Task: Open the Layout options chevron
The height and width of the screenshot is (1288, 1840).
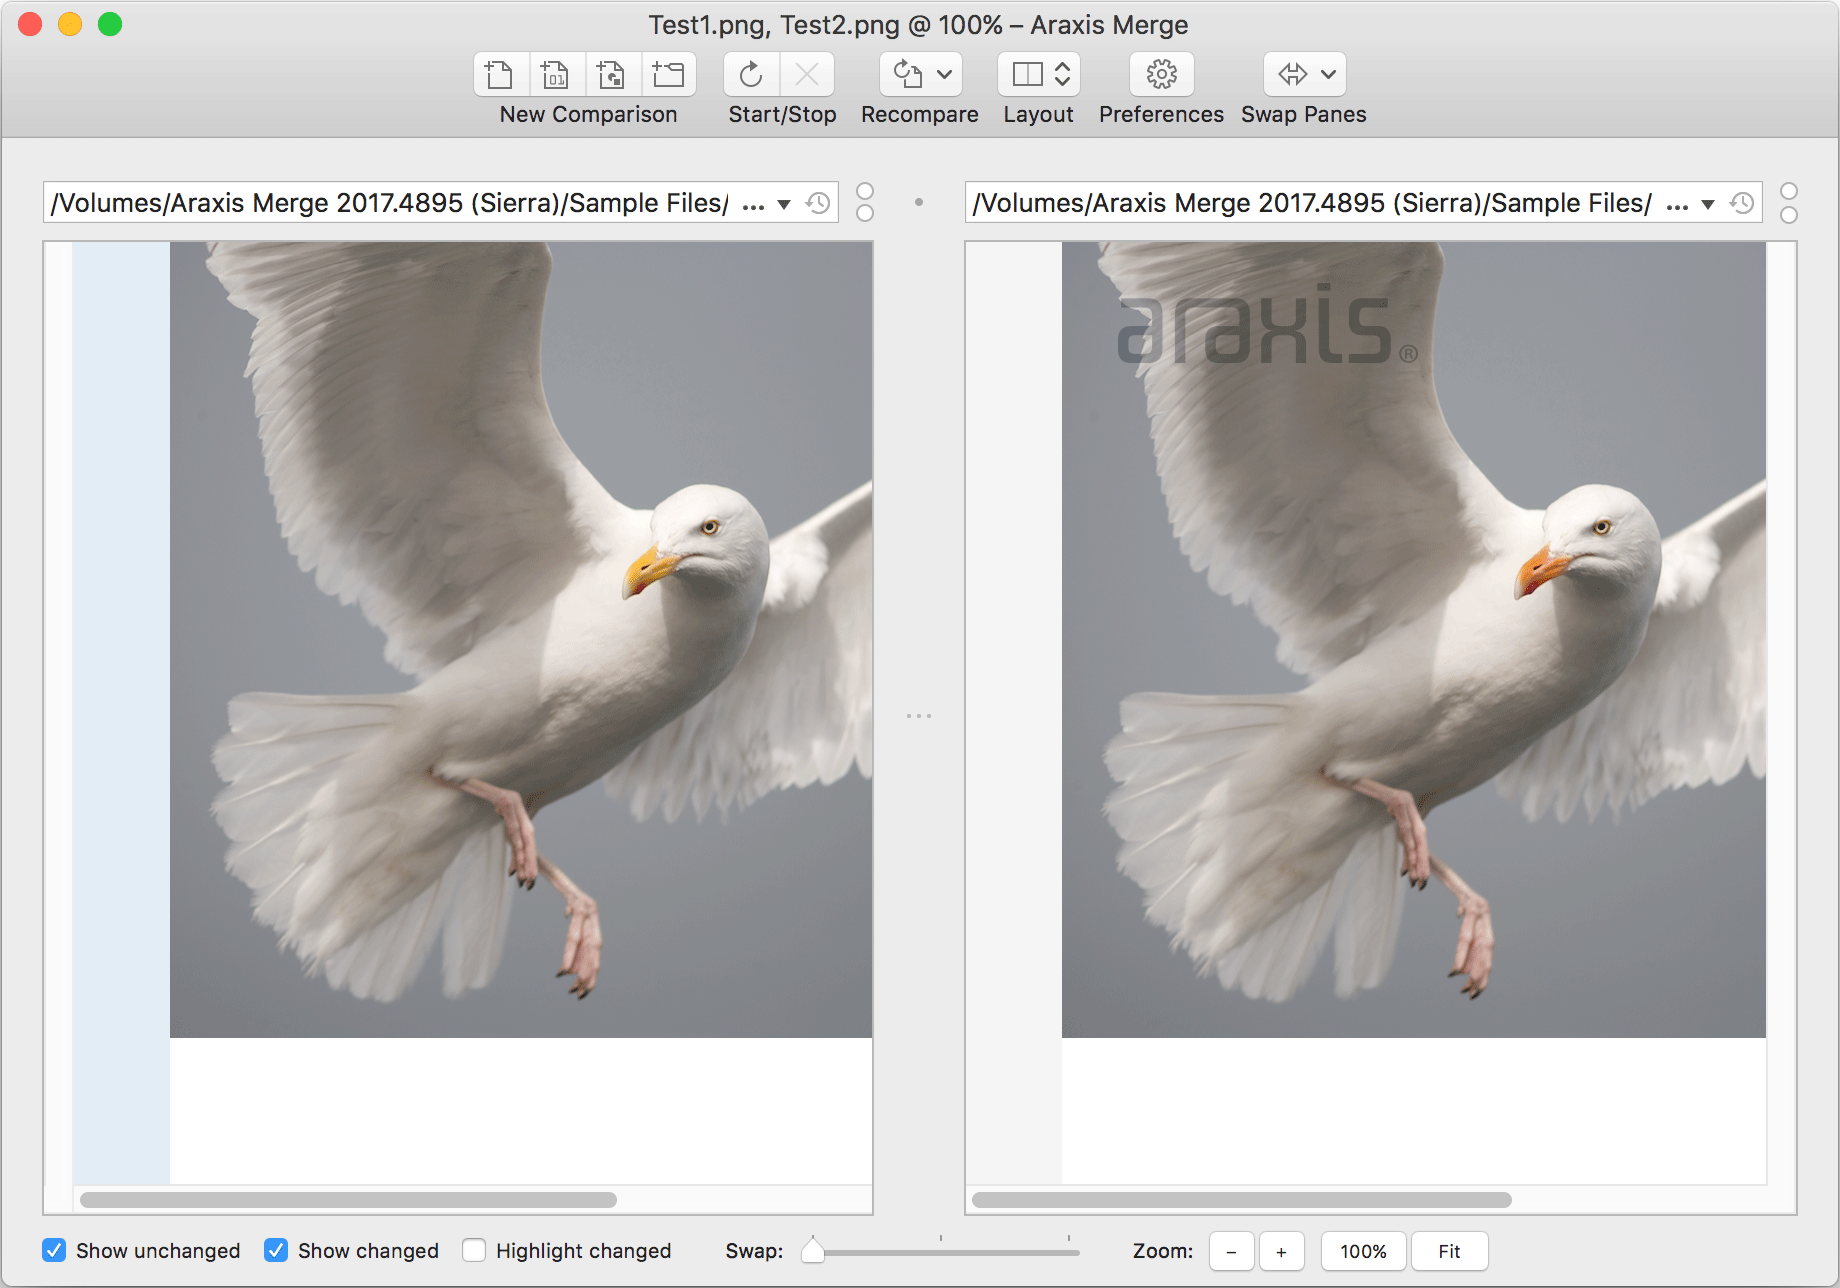Action: point(1063,74)
